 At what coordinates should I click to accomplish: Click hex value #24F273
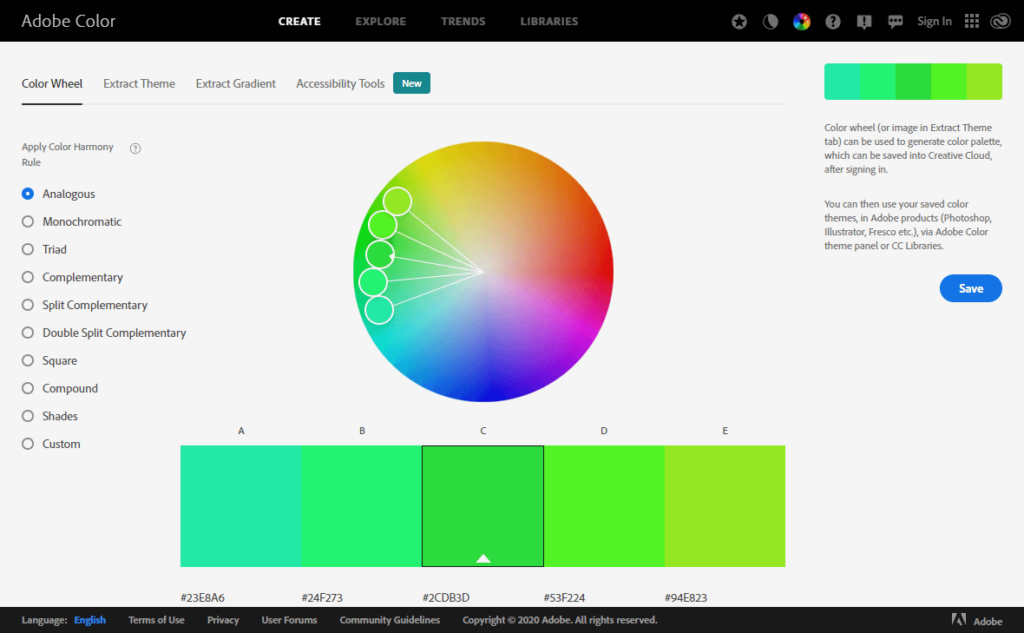tap(322, 598)
